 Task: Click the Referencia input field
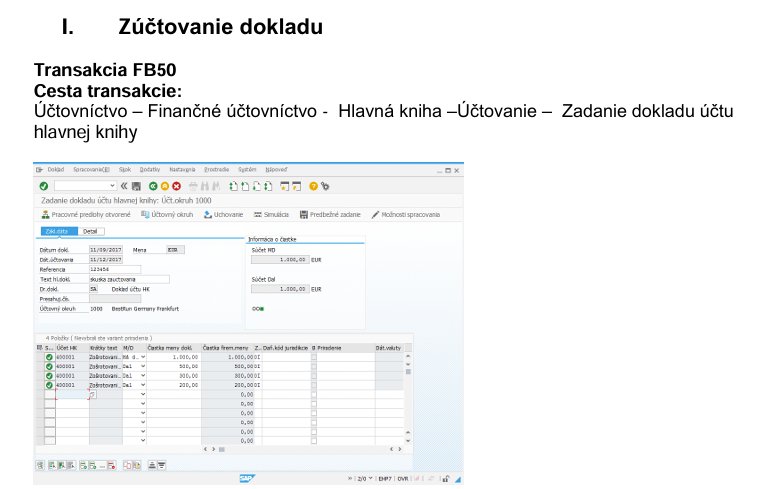pyautogui.click(x=114, y=269)
